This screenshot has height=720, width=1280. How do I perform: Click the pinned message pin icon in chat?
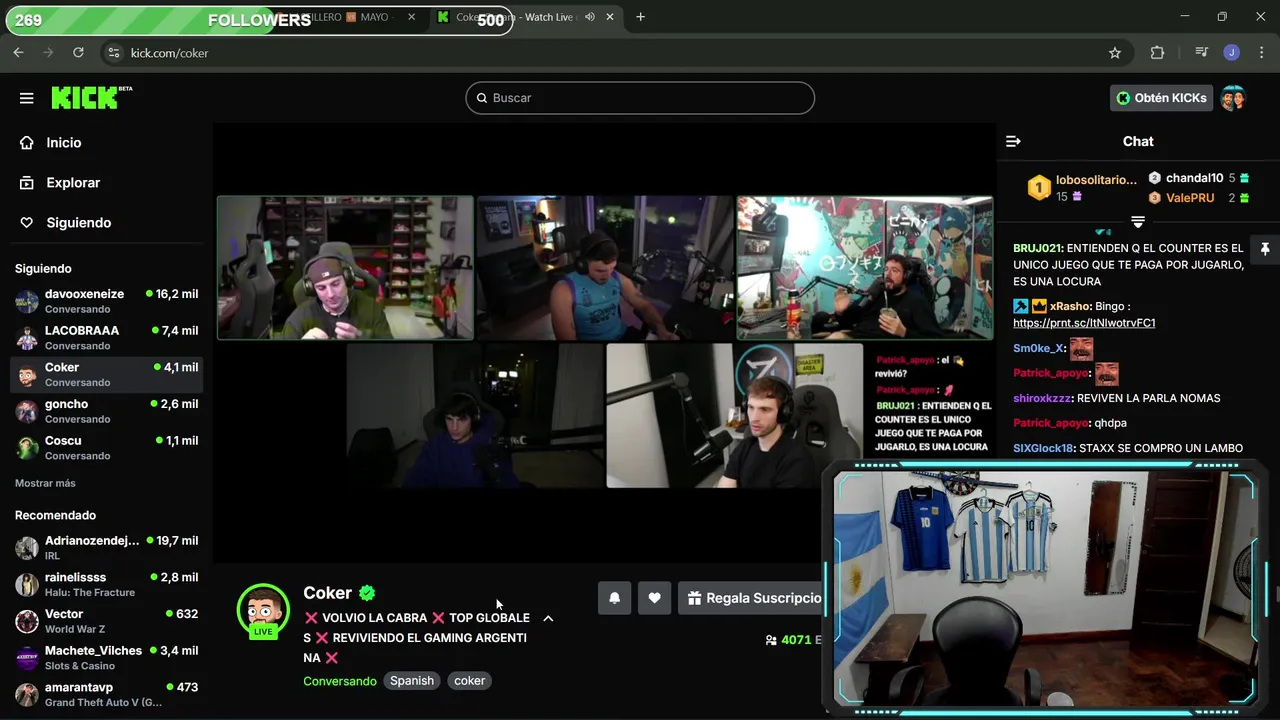1264,249
